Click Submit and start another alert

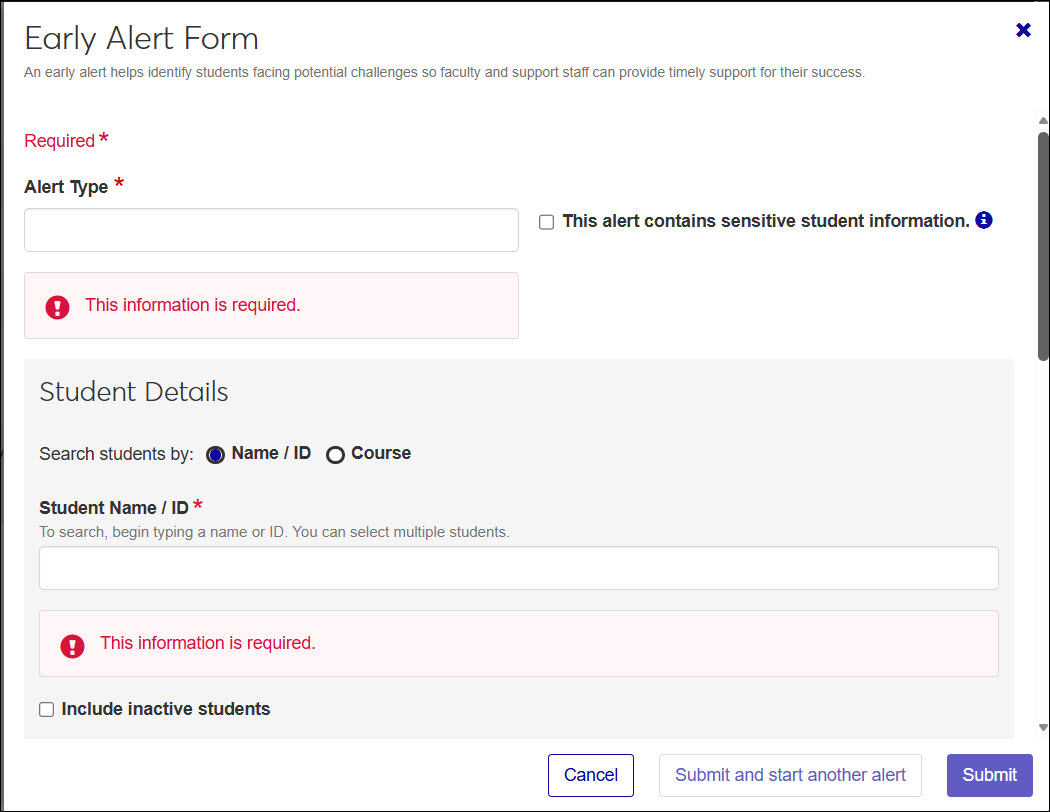tap(790, 775)
